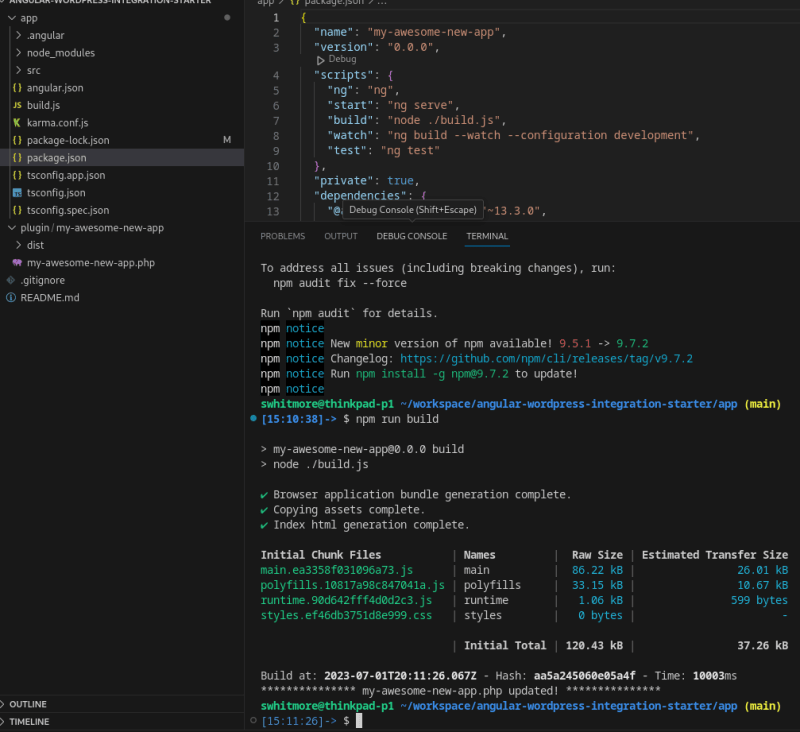Click the PHP elephant icon beside my-awesome-new-app.php
This screenshot has height=732, width=800.
pos(17,263)
